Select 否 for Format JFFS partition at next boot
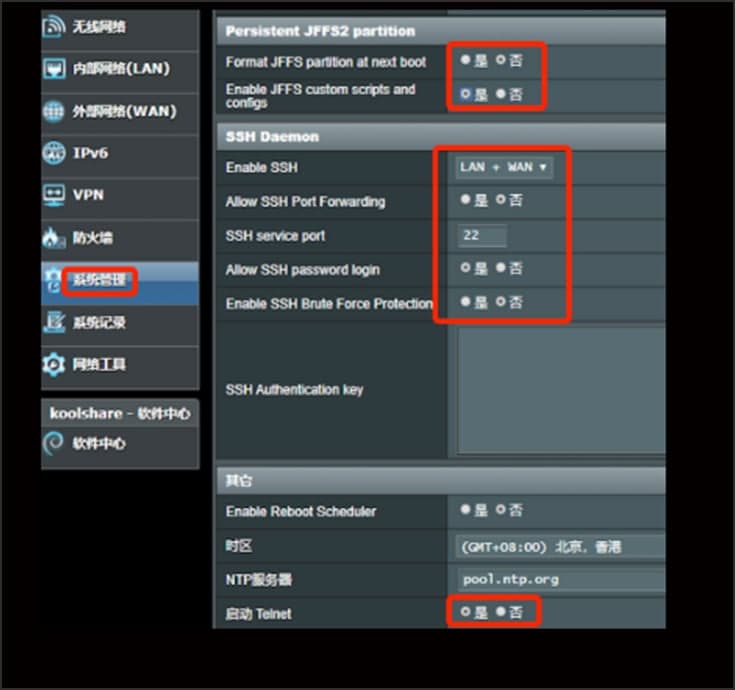 [x=501, y=60]
